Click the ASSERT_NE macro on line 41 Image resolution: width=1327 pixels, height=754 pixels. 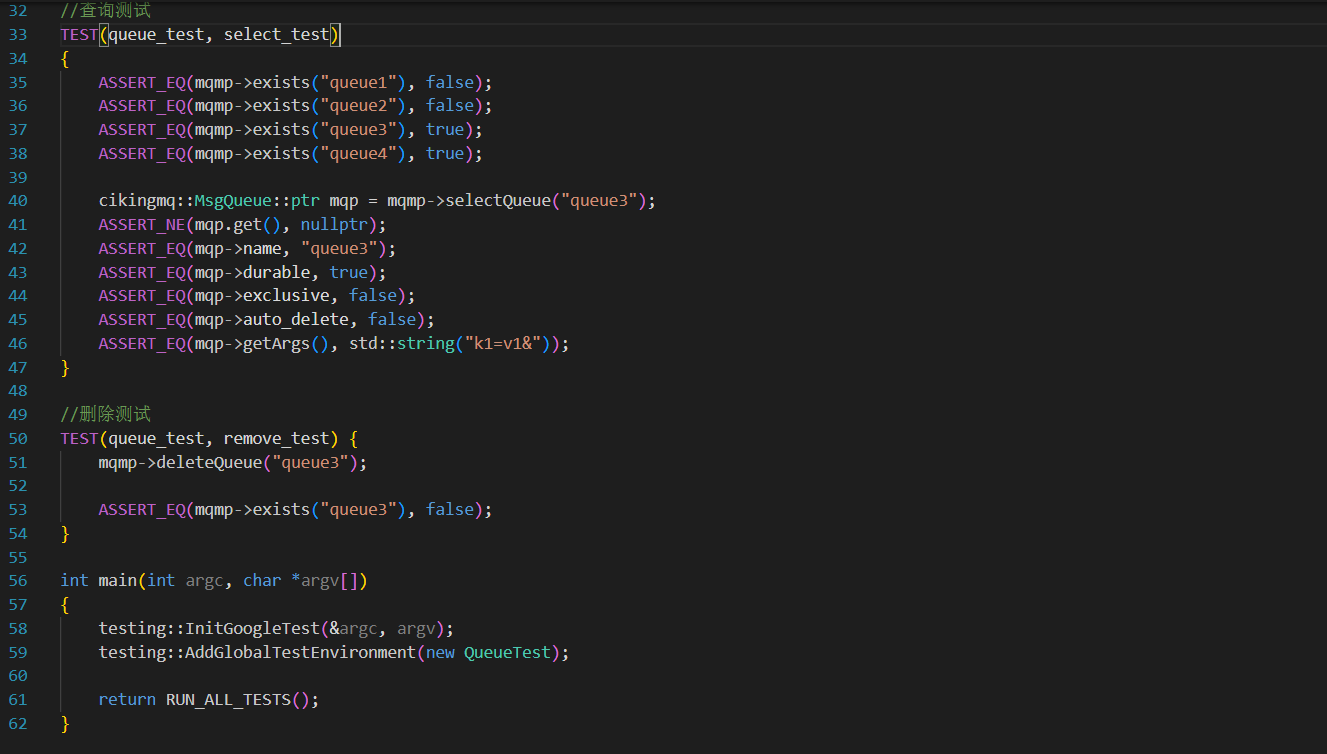[141, 224]
